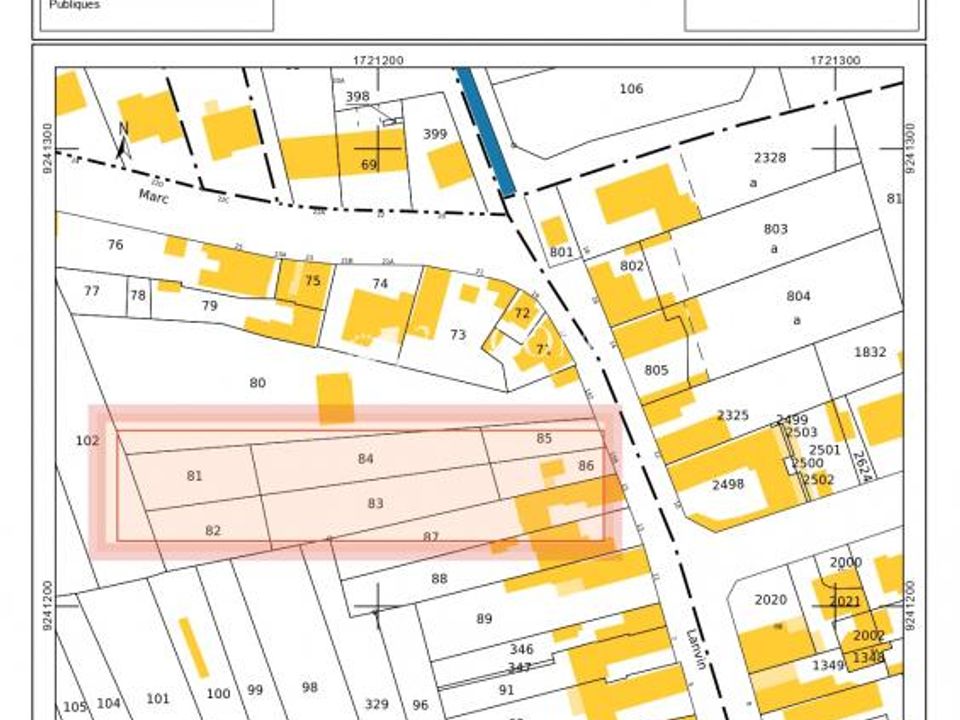Select parcel number 804
Screen dimensions: 960x720
point(798,296)
